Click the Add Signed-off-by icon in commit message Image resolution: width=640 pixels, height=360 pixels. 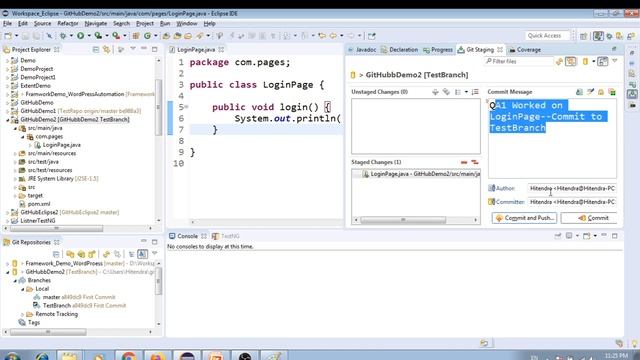pos(590,92)
